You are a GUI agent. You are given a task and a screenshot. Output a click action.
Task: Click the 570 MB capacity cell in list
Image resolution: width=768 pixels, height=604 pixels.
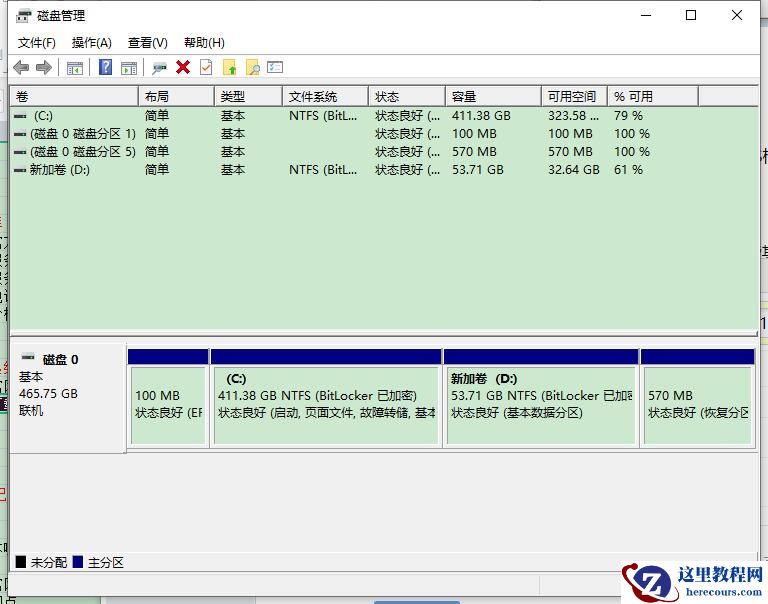point(474,152)
